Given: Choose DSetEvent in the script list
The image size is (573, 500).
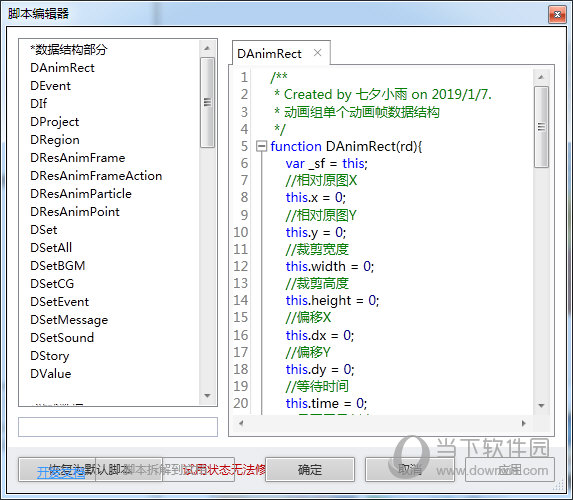Looking at the screenshot, I should (60, 302).
